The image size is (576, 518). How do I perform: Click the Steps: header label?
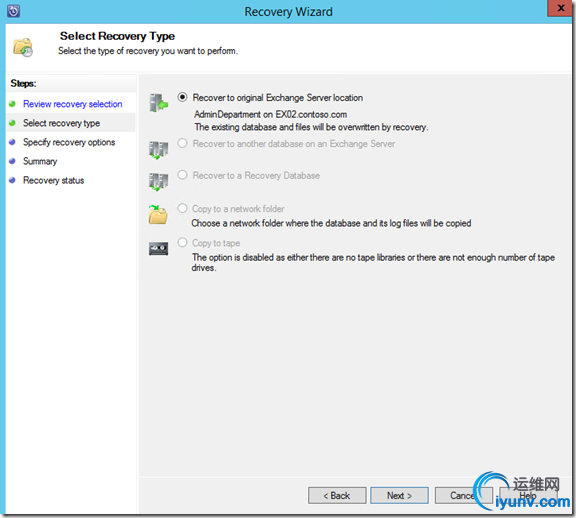(x=23, y=83)
